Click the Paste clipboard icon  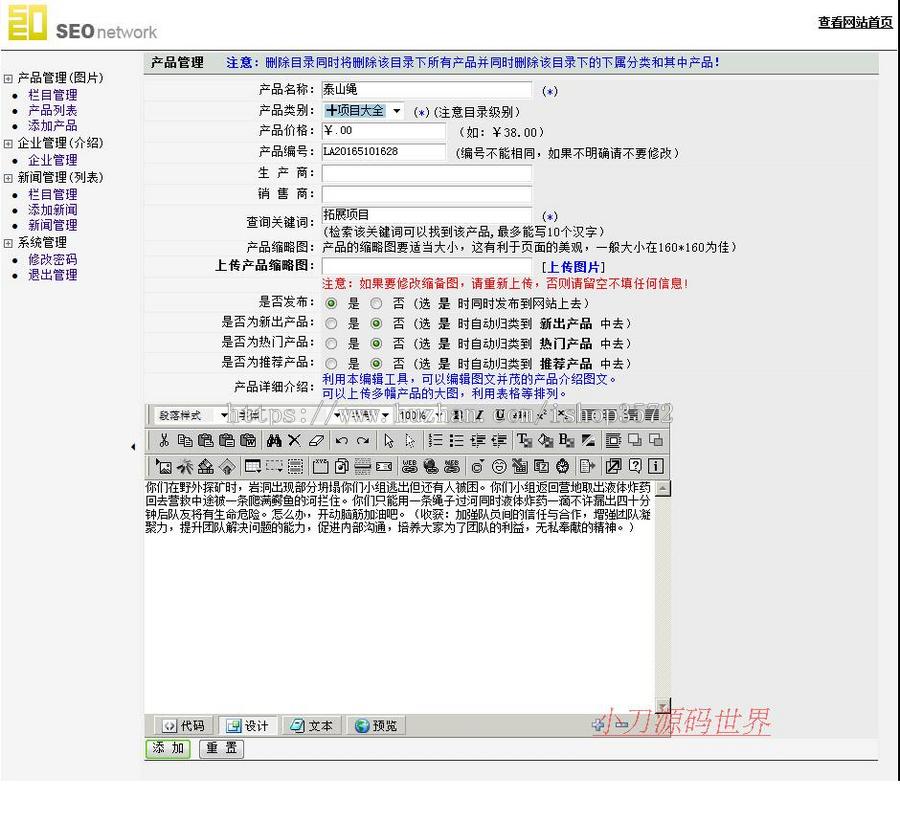click(205, 440)
